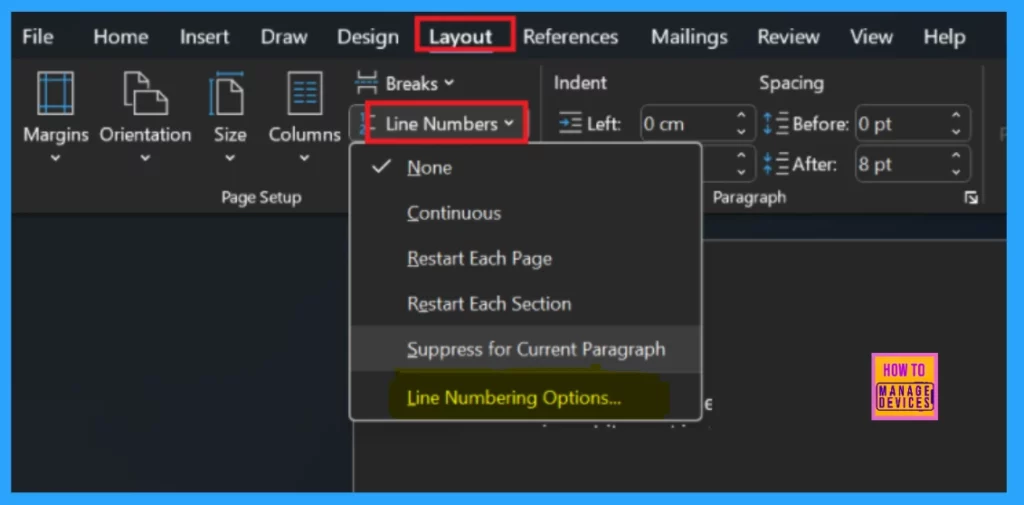The image size is (1024, 505).
Task: Choose Restart Each Section option
Action: (526, 304)
